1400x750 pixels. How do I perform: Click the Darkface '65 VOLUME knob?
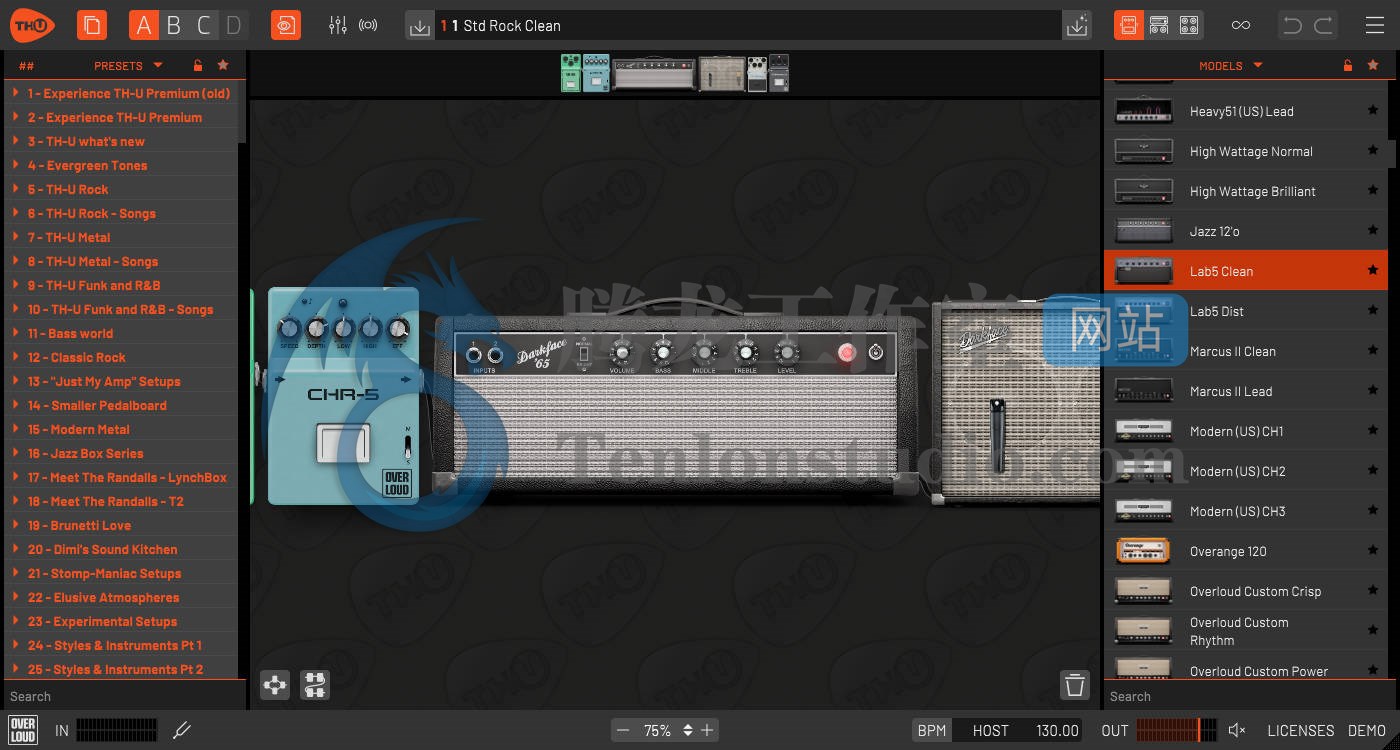(622, 352)
